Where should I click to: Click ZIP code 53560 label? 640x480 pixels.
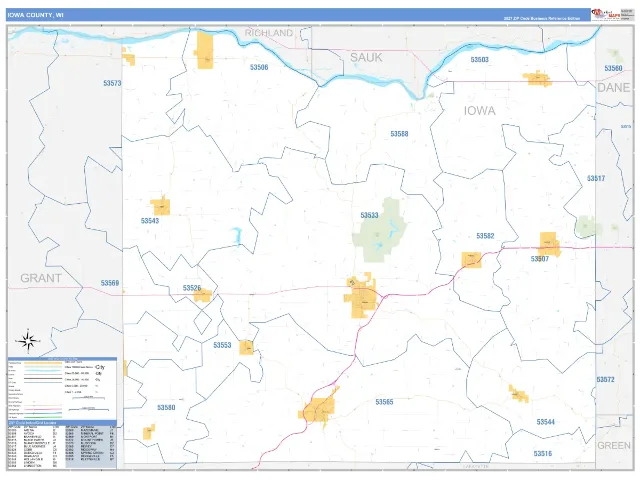[613, 68]
